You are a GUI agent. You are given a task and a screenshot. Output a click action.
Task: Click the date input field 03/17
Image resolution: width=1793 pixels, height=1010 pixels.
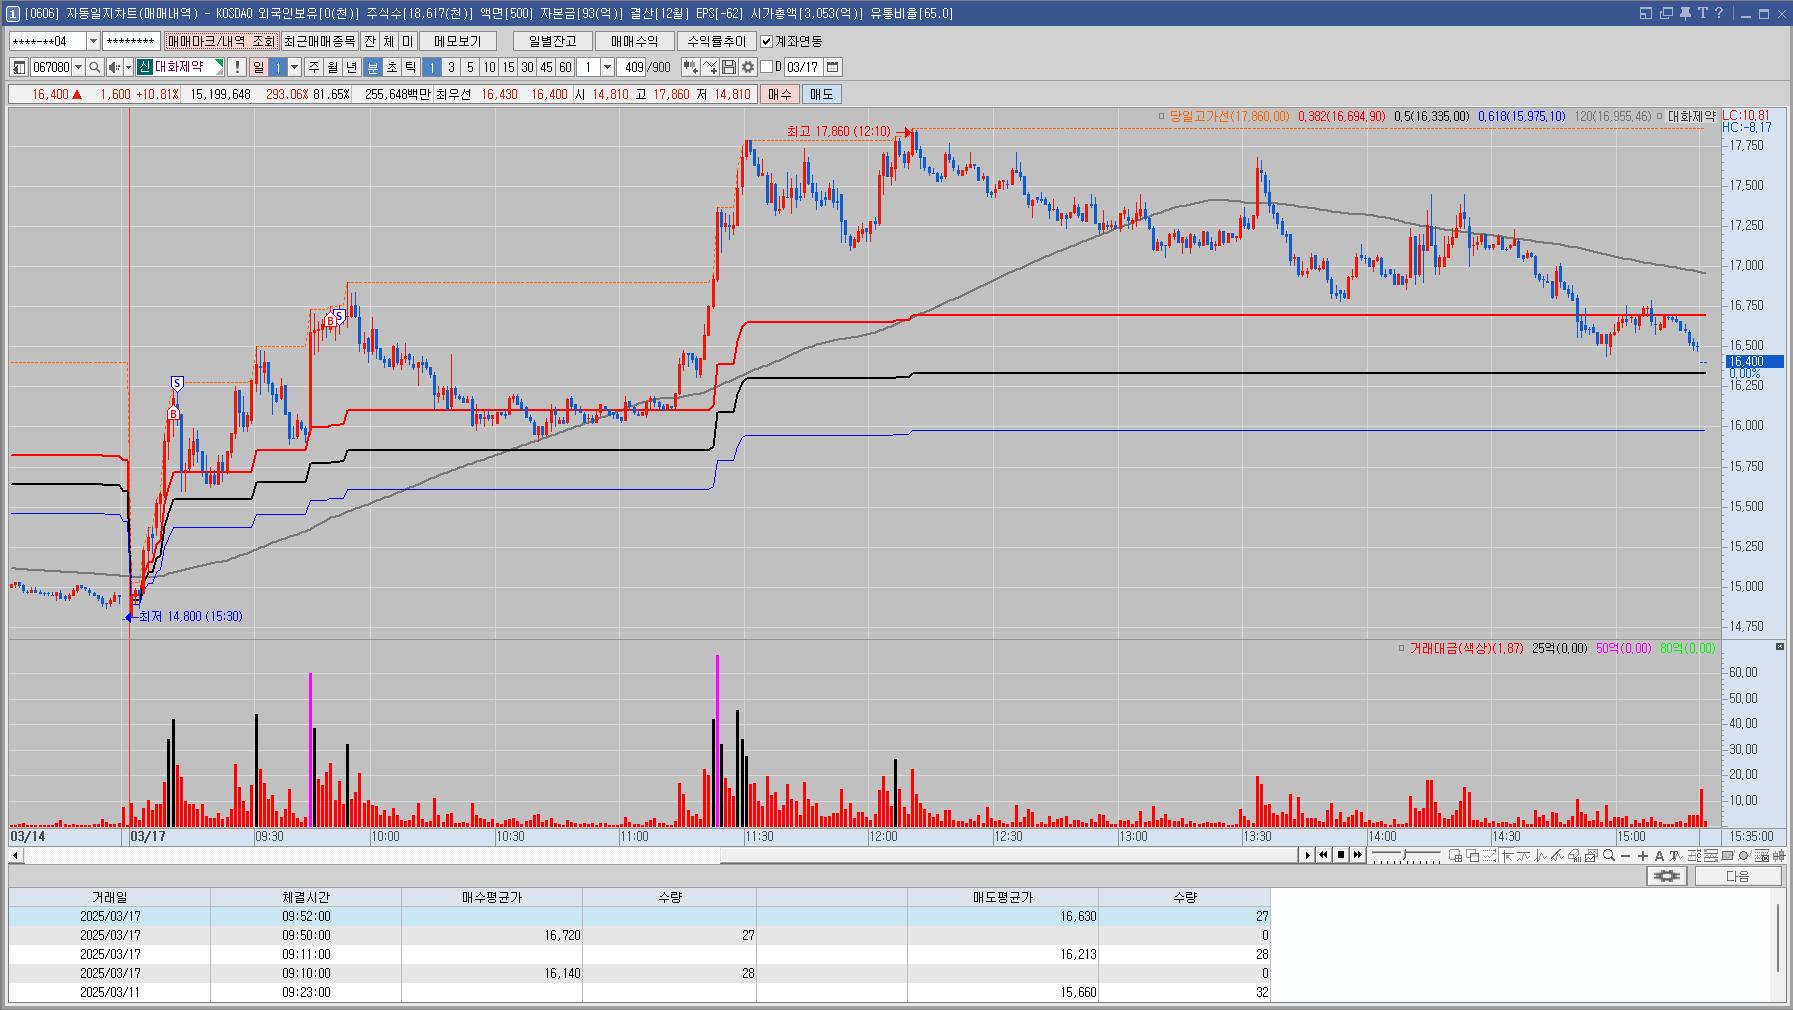tap(803, 67)
